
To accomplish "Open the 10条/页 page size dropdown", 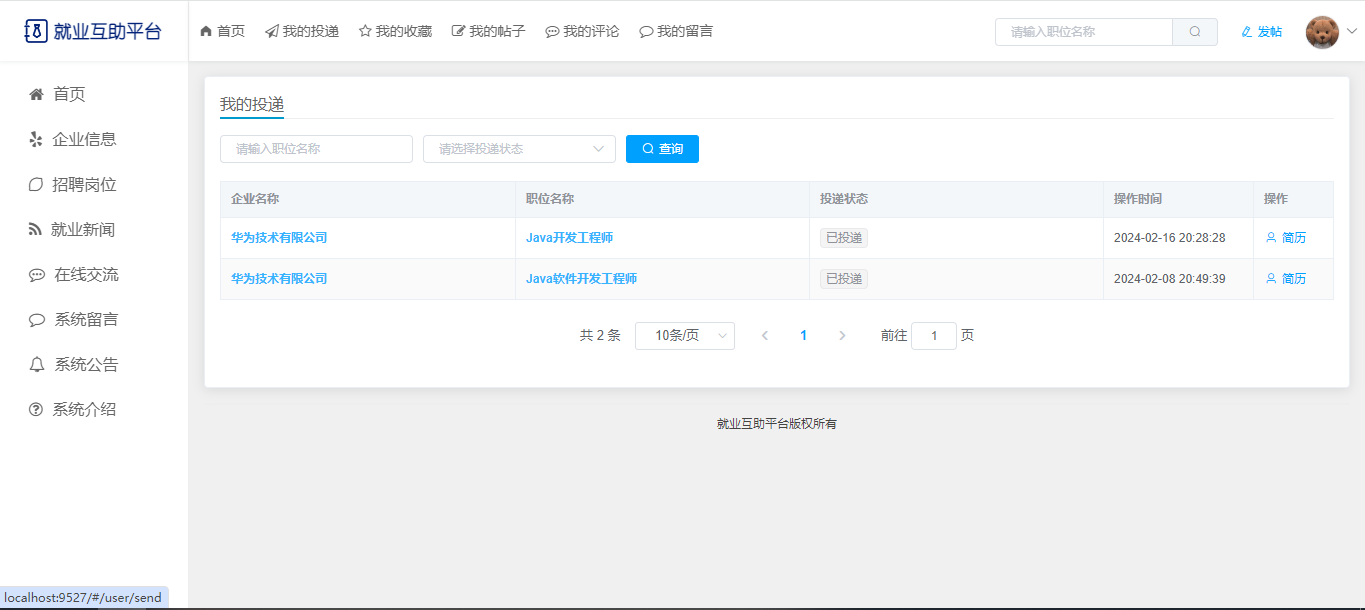I will [x=684, y=336].
